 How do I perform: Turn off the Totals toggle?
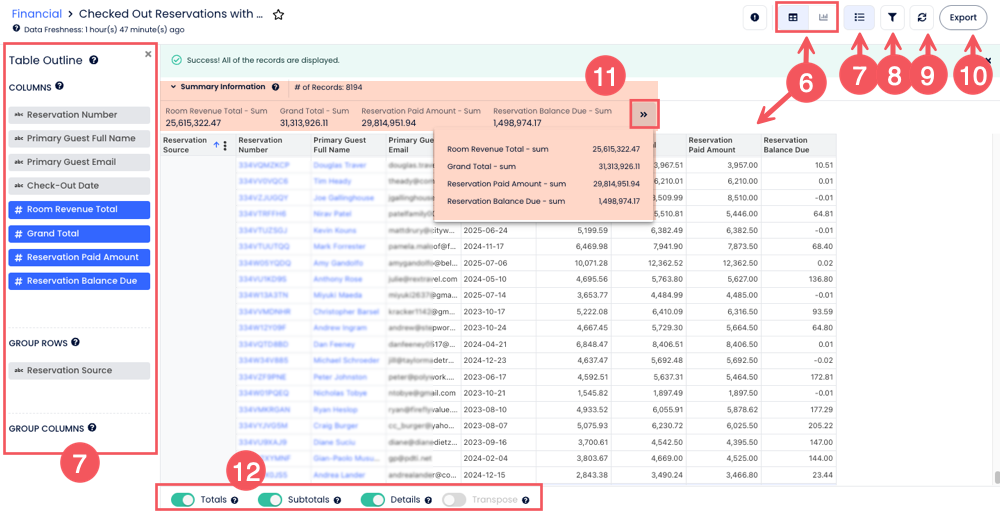point(183,499)
